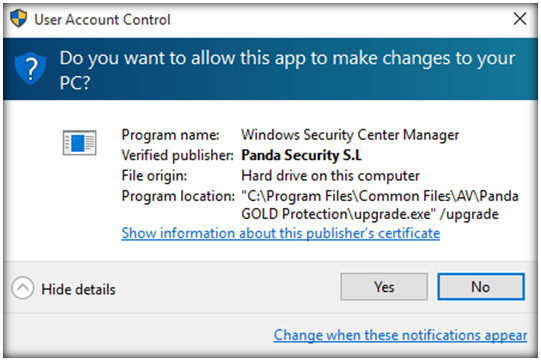Click the upgrade.exe program location path

click(380, 205)
